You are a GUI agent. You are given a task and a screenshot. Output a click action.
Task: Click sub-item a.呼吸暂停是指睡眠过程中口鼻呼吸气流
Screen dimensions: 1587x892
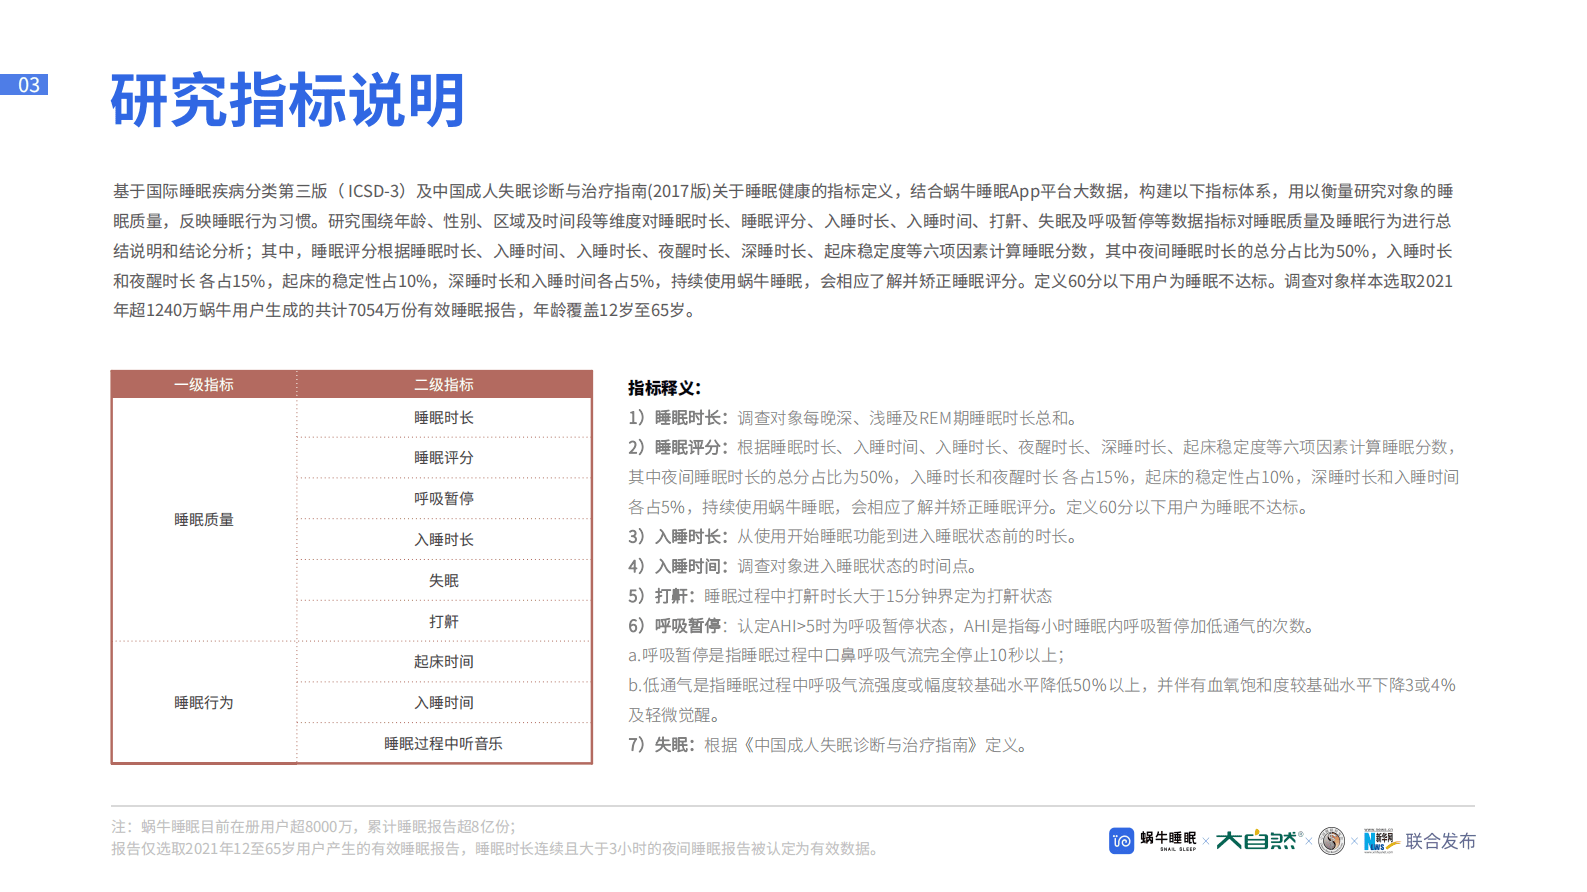tap(846, 655)
